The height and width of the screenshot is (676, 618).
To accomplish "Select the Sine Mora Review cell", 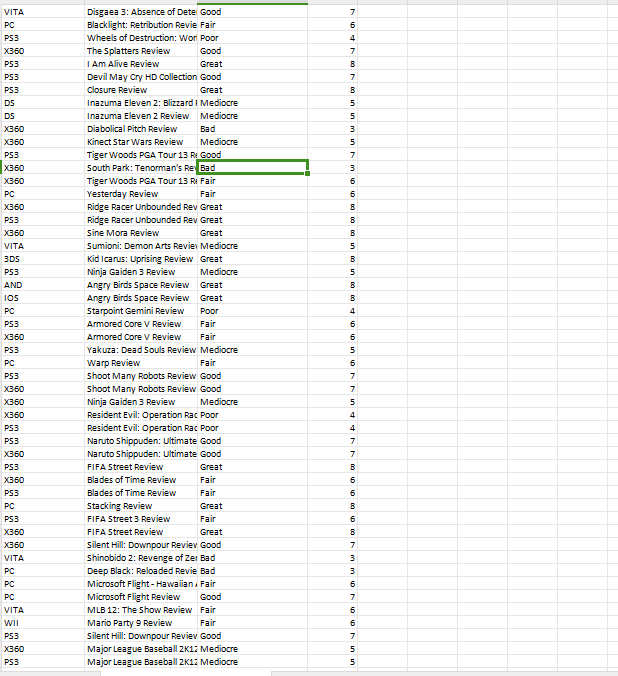I will coord(141,233).
